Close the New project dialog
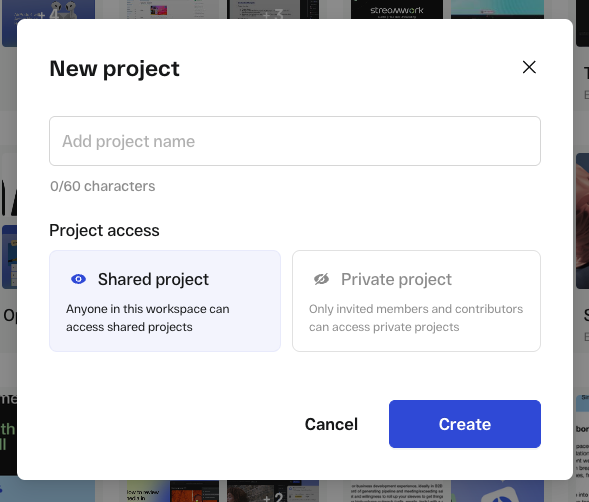Image resolution: width=589 pixels, height=502 pixels. pyautogui.click(x=529, y=67)
